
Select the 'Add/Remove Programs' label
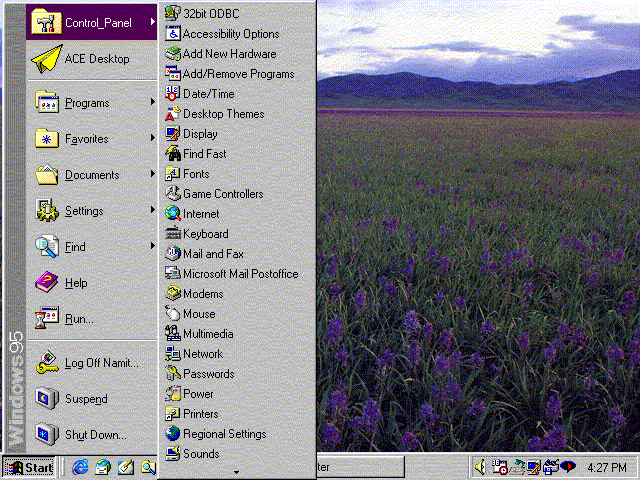pos(238,73)
